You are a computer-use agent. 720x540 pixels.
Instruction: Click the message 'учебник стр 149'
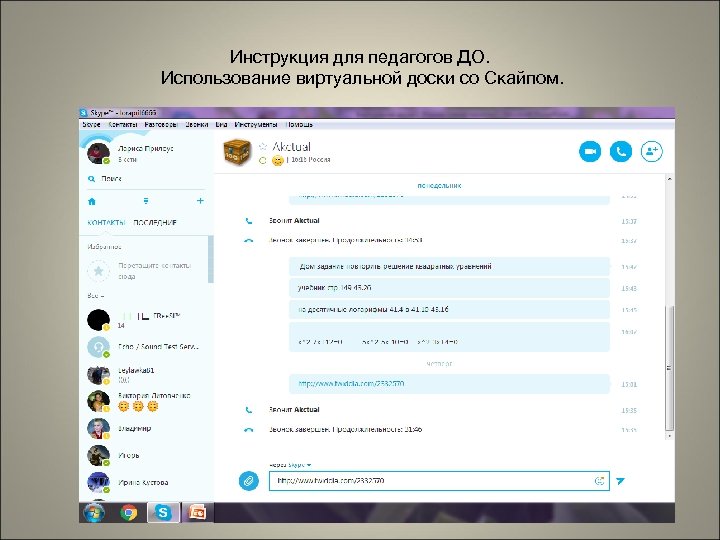pyautogui.click(x=449, y=288)
